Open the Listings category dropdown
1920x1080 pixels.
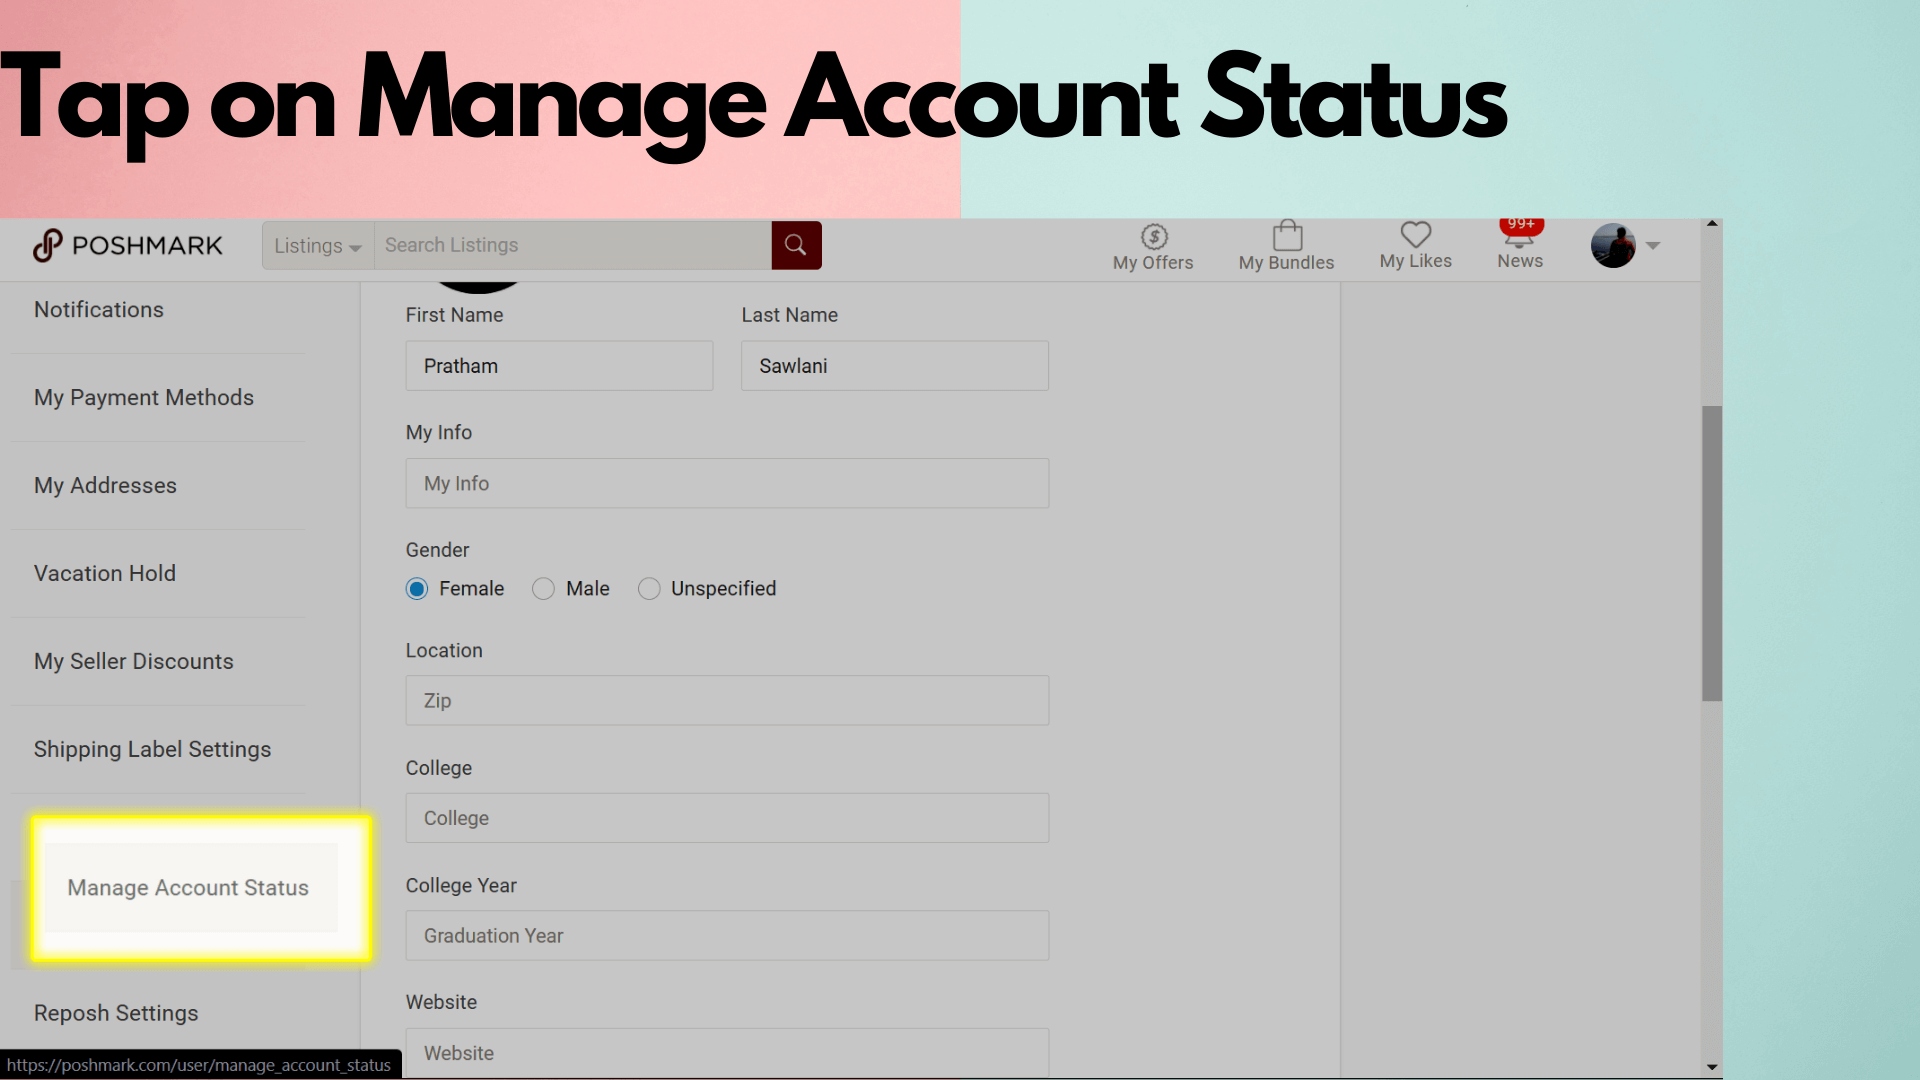316,245
